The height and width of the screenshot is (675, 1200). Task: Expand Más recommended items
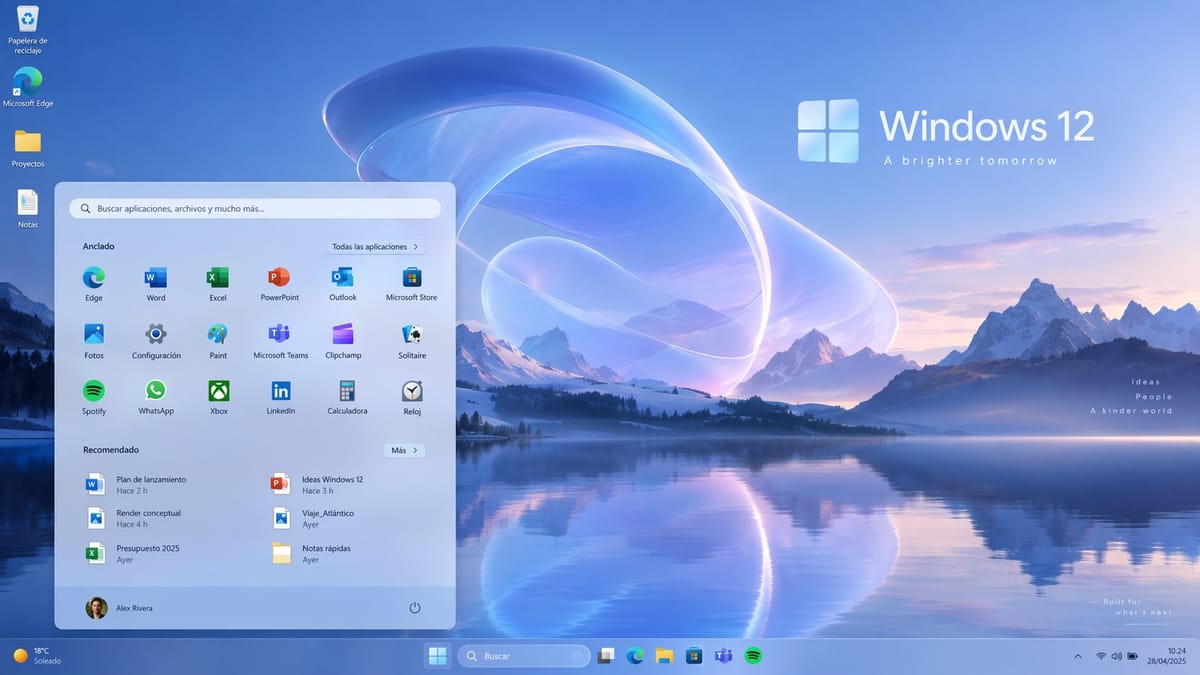(x=405, y=450)
